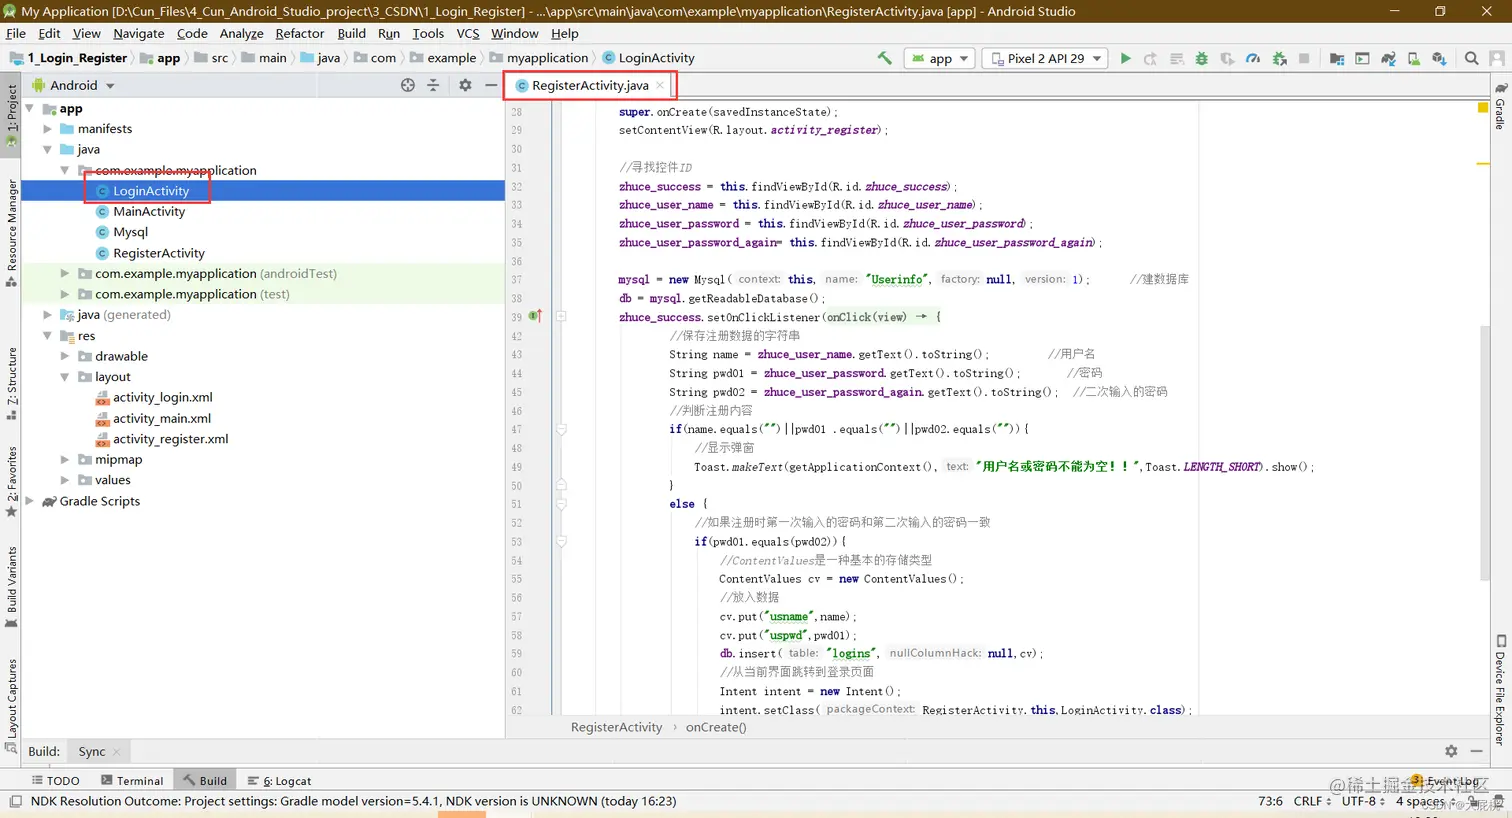This screenshot has height=818, width=1512.
Task: Collapse the layout folder
Action: tap(65, 377)
